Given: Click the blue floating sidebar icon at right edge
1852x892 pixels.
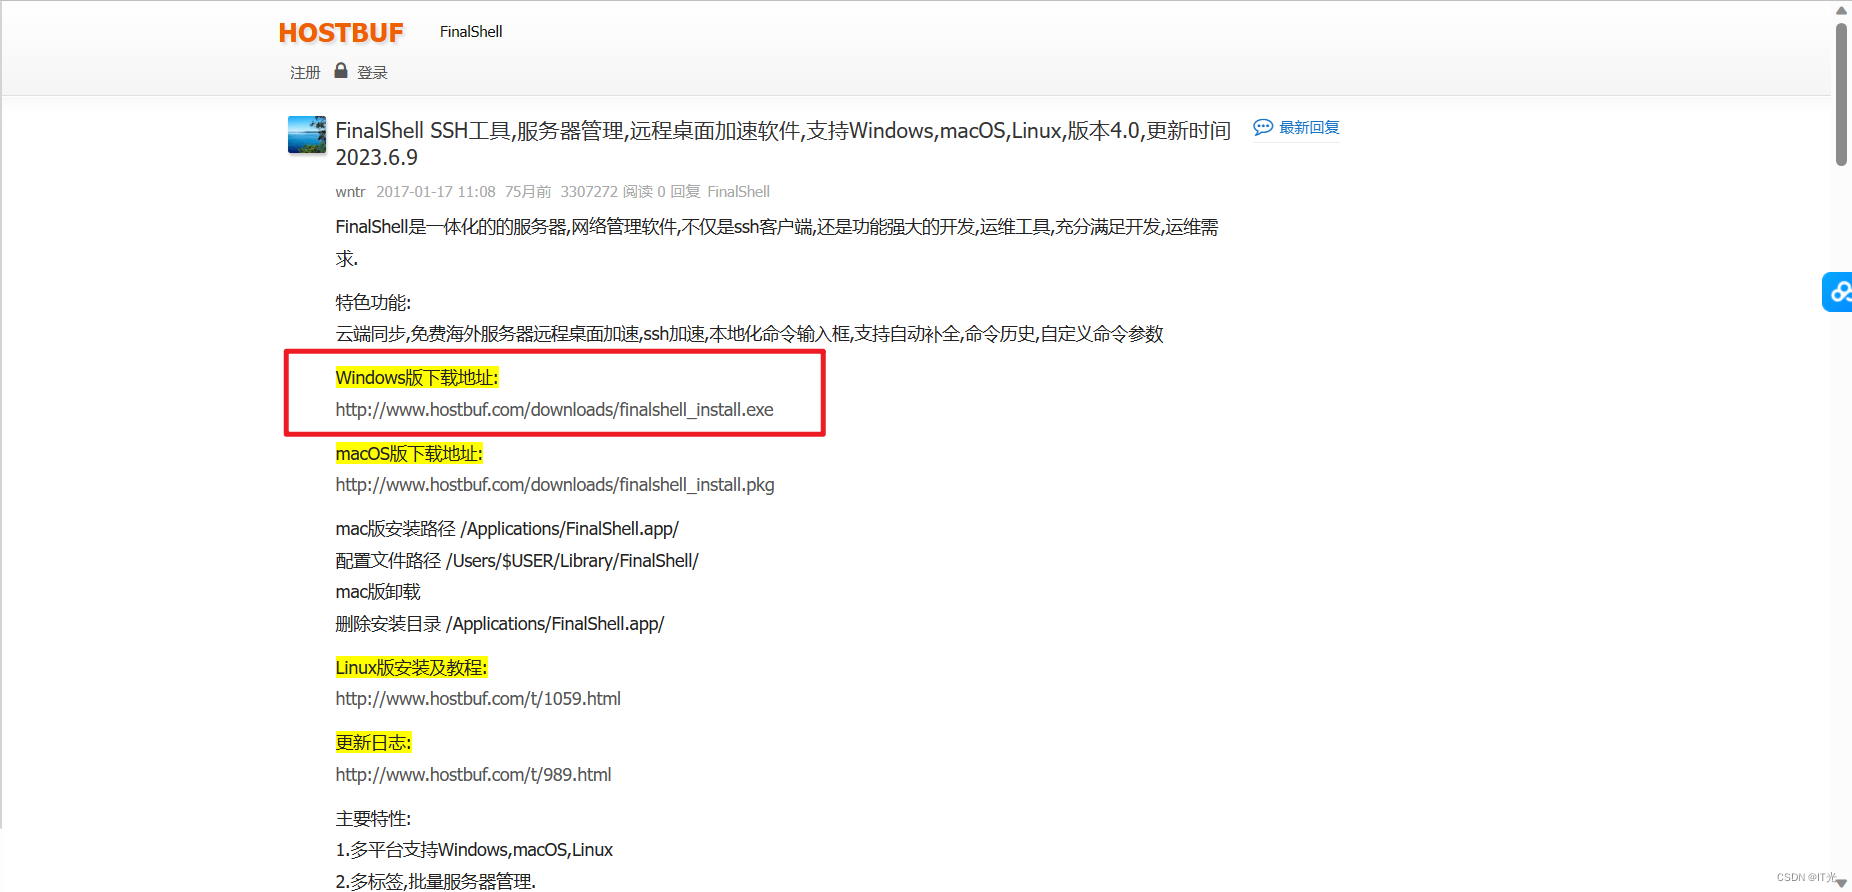Looking at the screenshot, I should pyautogui.click(x=1837, y=292).
